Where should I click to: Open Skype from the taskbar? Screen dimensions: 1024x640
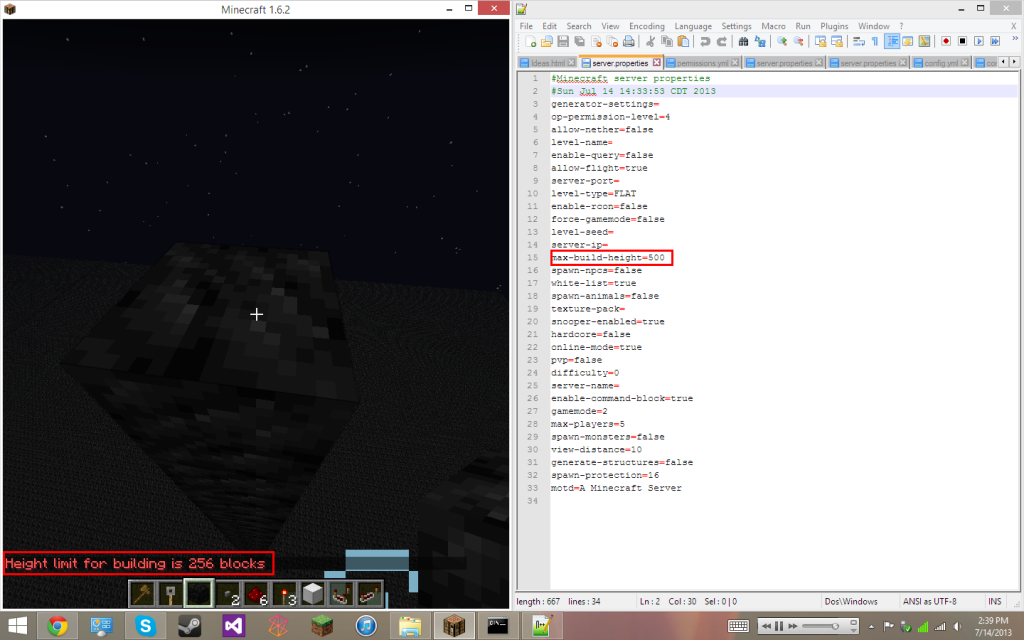(x=145, y=626)
